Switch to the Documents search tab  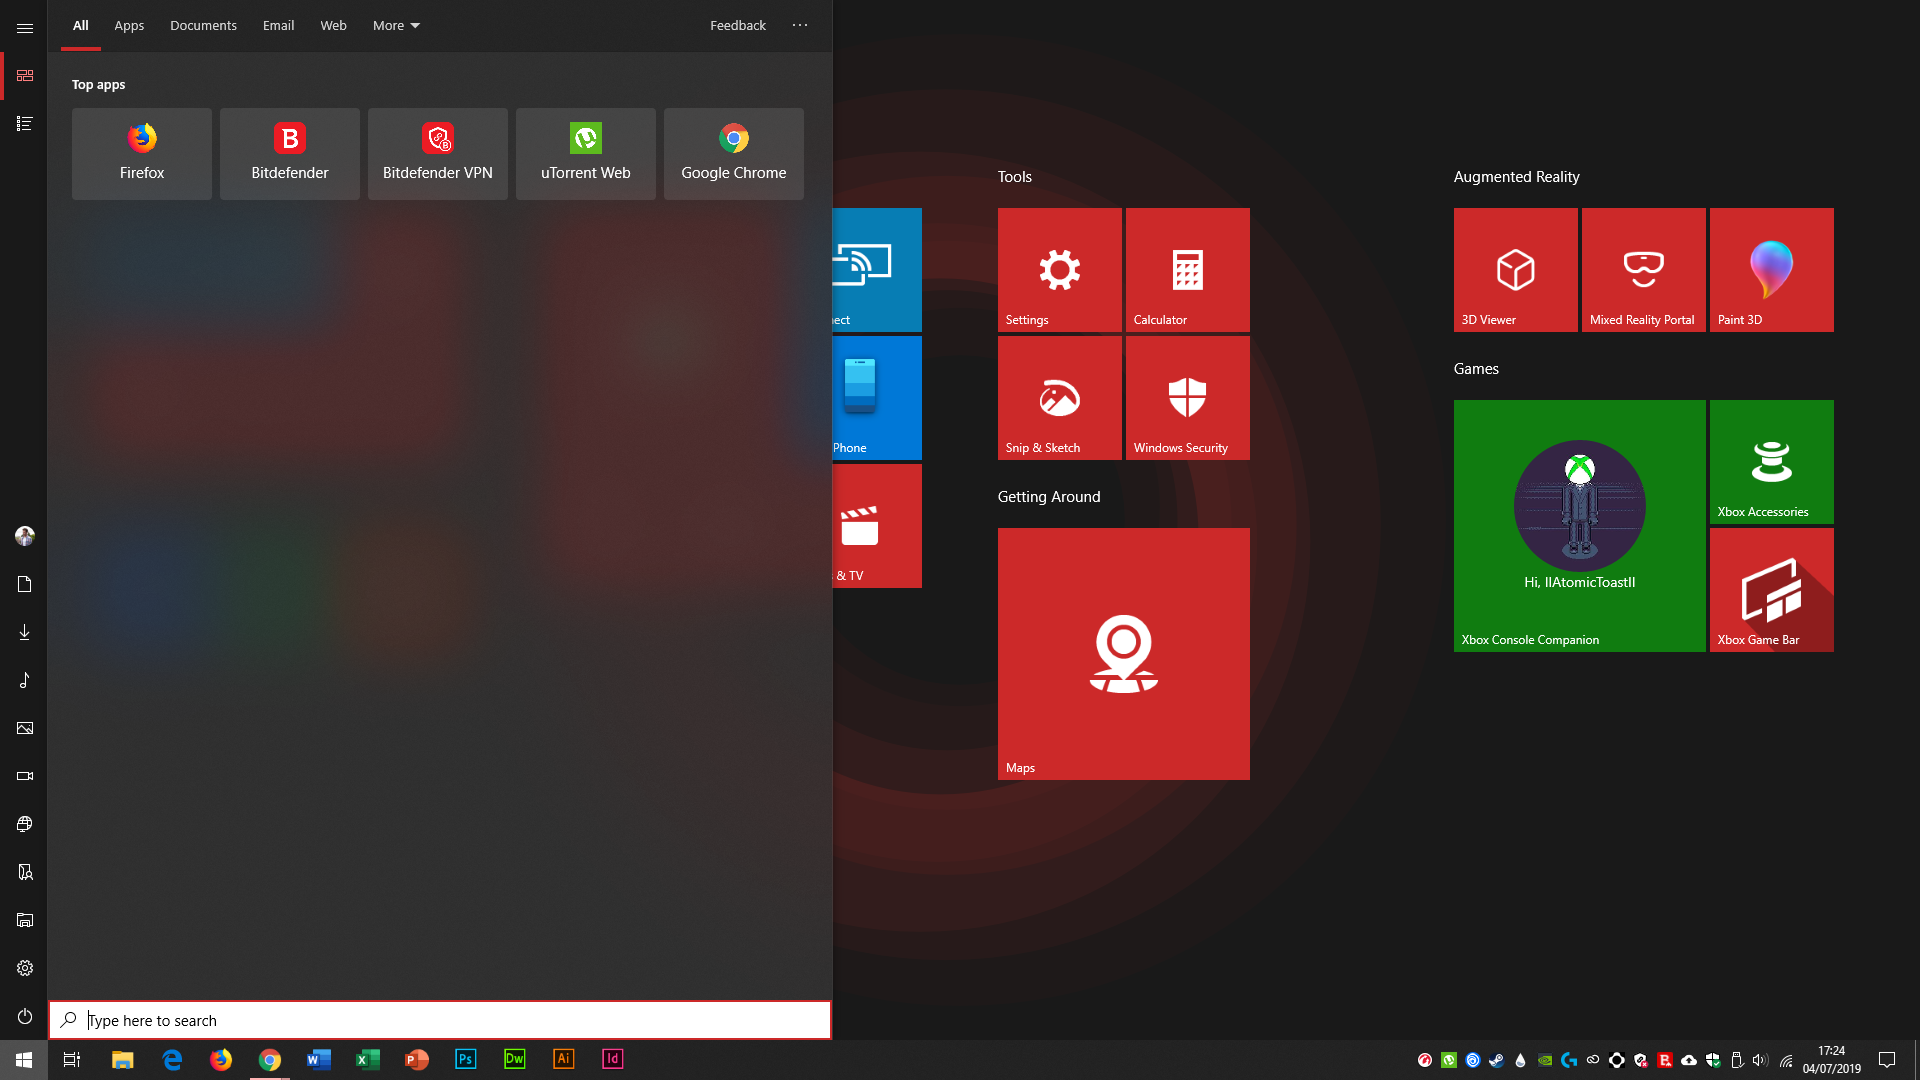click(203, 25)
